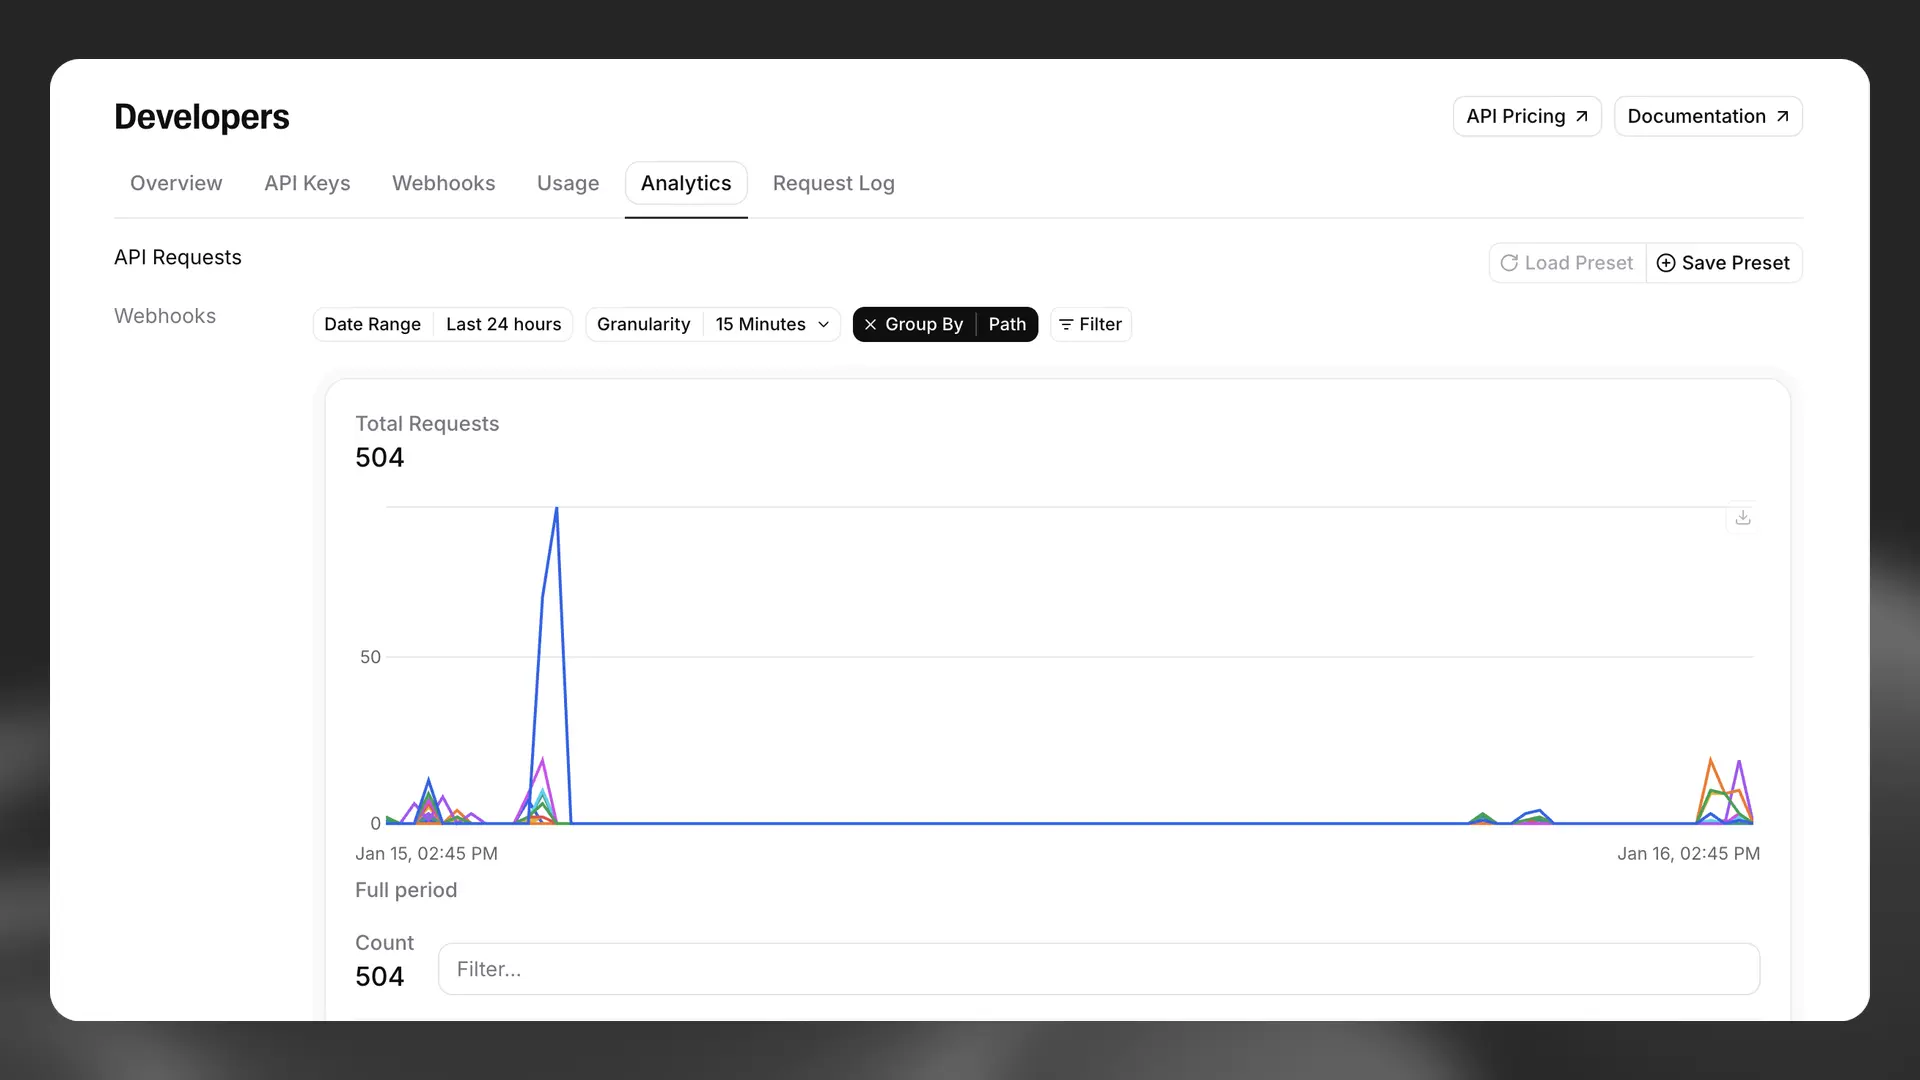This screenshot has width=1920, height=1080.
Task: Click the Analytics tab
Action: (x=686, y=183)
